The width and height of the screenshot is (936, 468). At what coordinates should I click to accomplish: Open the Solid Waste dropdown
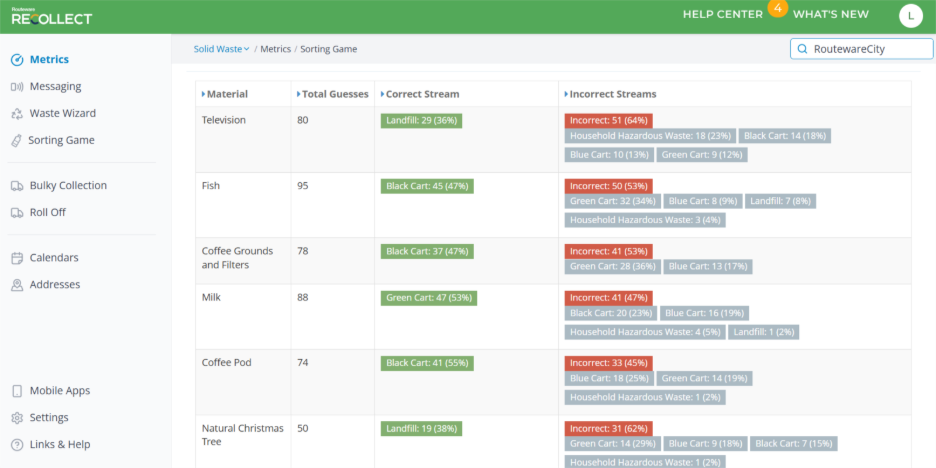pos(221,49)
